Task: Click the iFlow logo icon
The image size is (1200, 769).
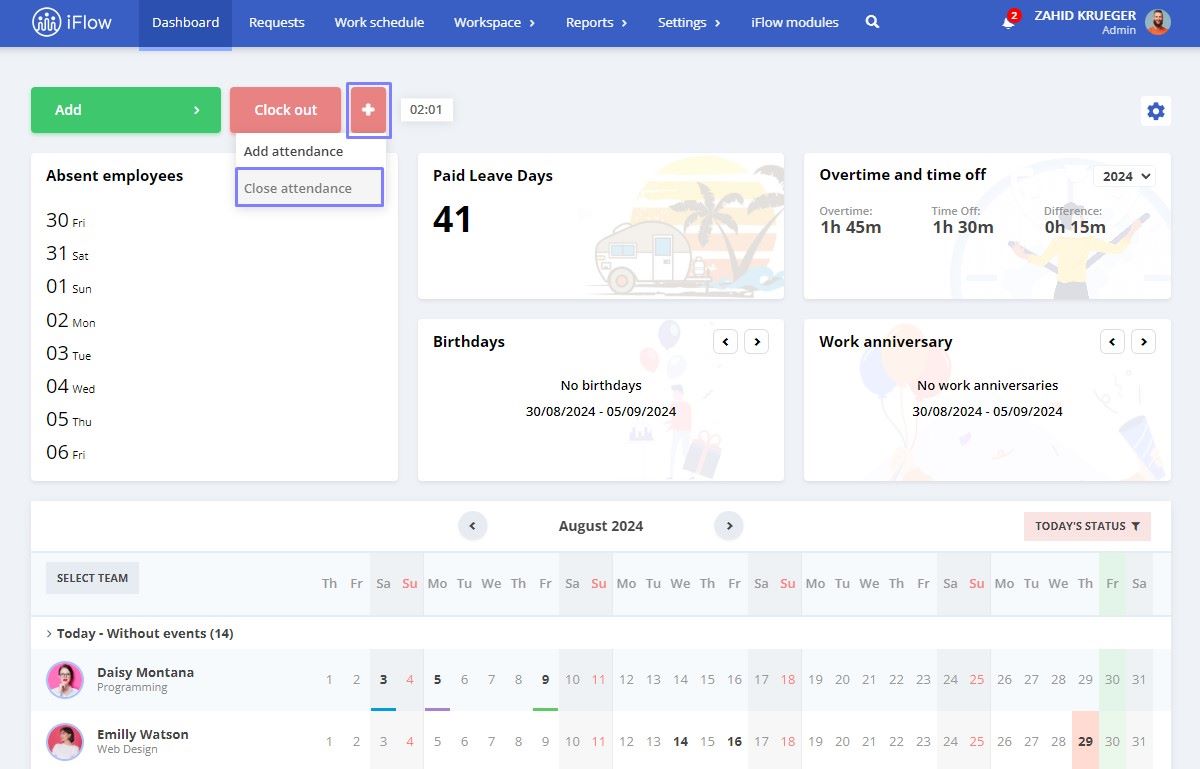Action: click(47, 22)
